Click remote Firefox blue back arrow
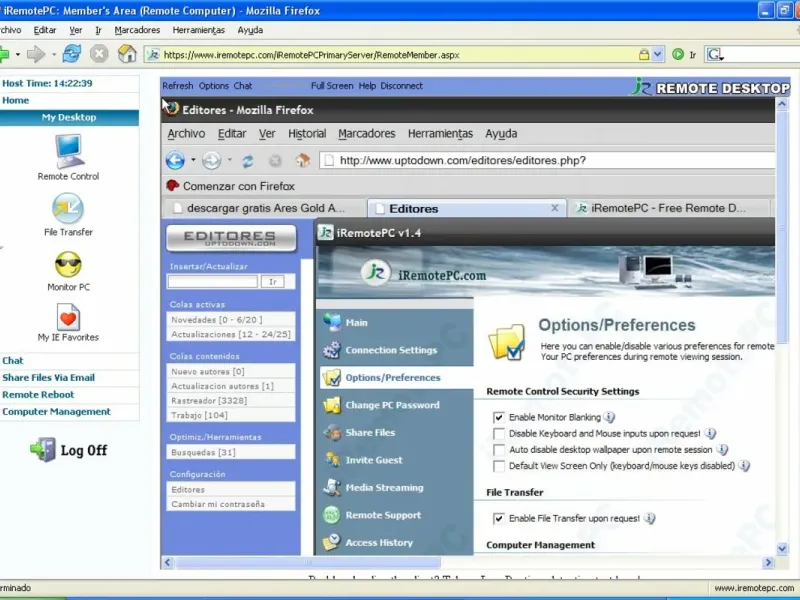This screenshot has width=800, height=600. [x=175, y=160]
